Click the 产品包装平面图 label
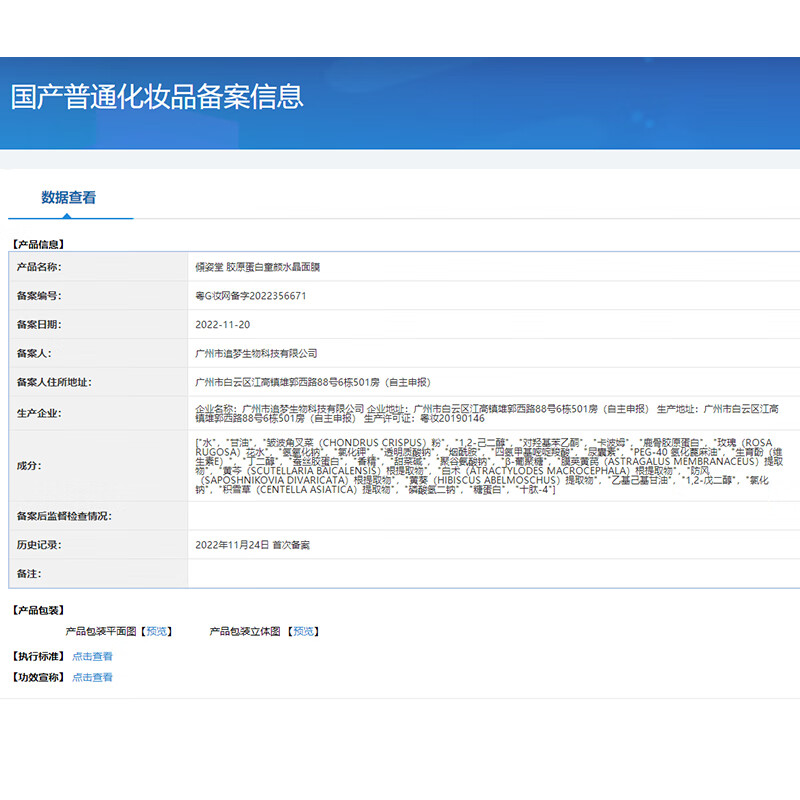Image resolution: width=800 pixels, height=800 pixels. click(x=101, y=632)
